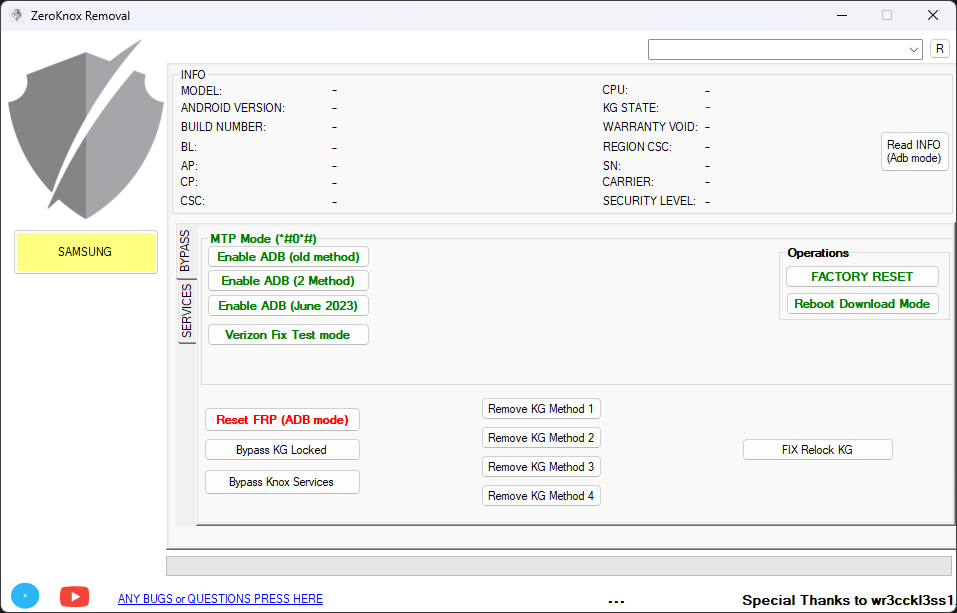The image size is (957, 613).
Task: Enable ADB using the old method
Action: (288, 256)
